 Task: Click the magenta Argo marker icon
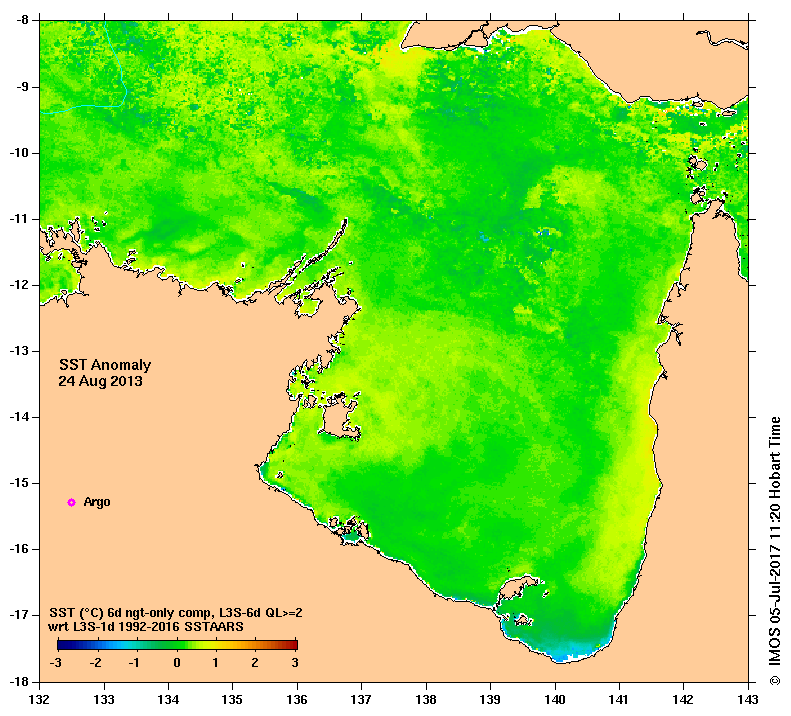point(72,502)
